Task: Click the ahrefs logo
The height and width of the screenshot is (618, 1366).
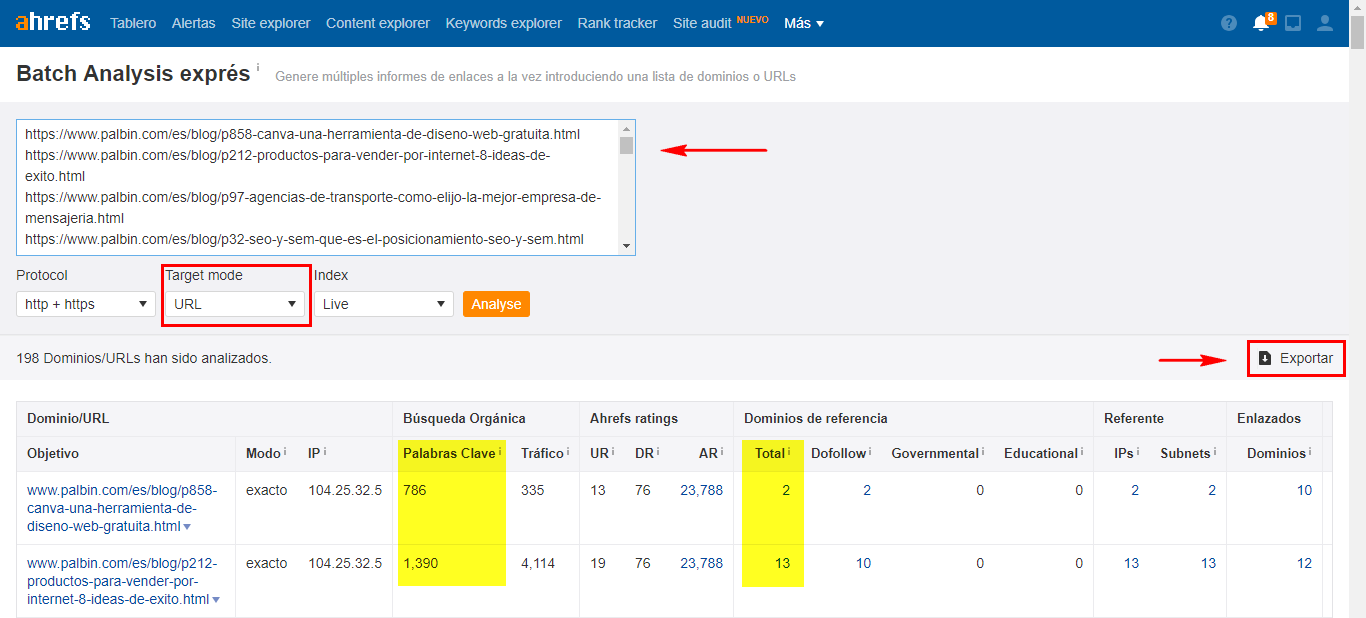Action: pos(53,22)
